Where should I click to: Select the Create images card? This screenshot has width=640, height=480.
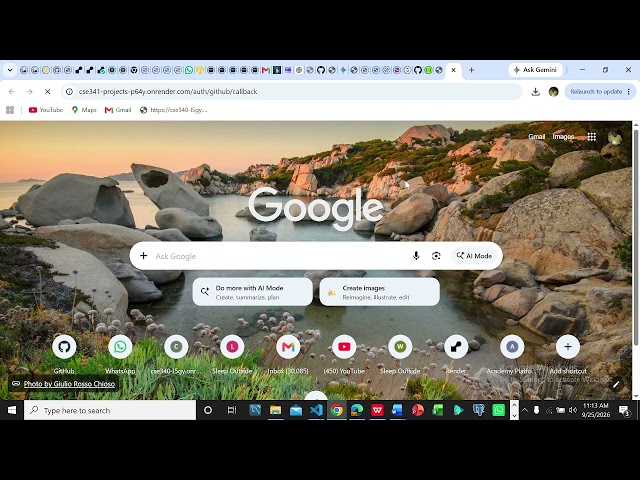[x=380, y=292]
